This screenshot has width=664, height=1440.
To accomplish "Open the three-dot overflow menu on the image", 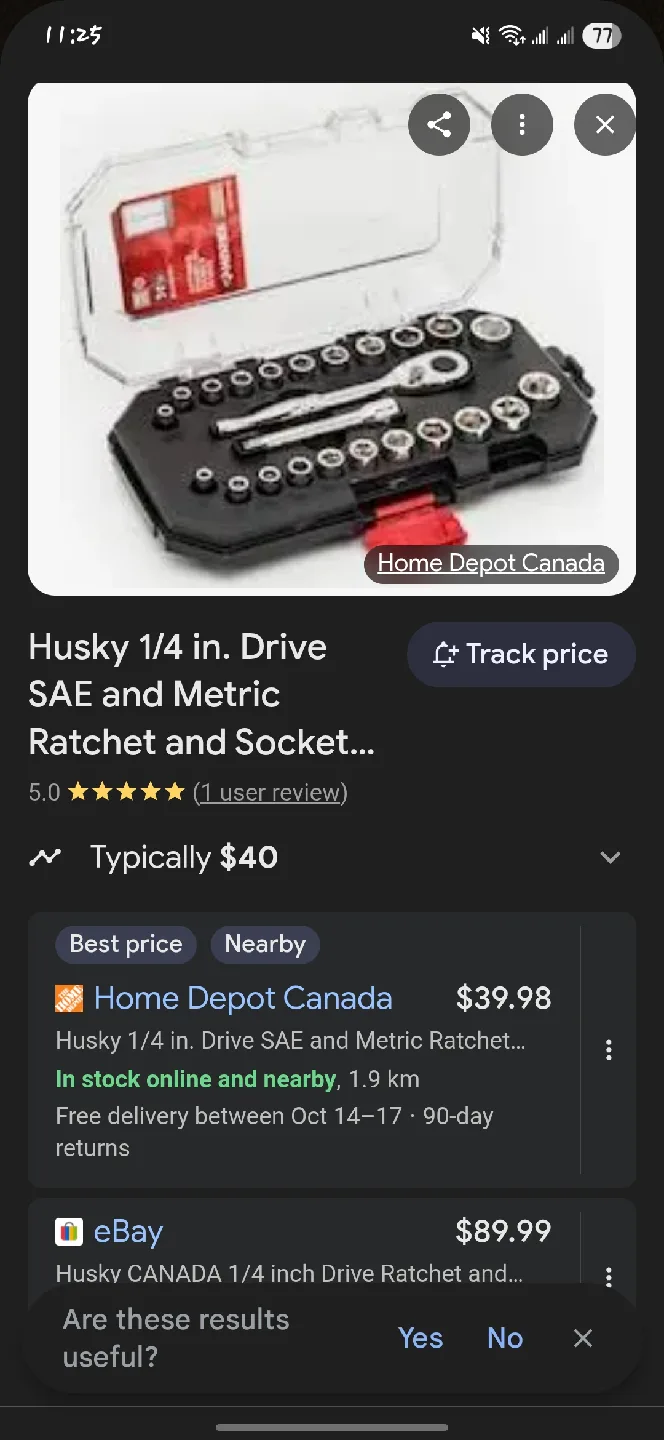I will coord(522,124).
